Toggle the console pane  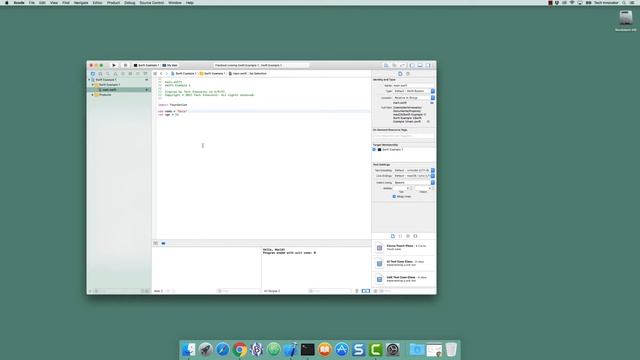[x=368, y=291]
